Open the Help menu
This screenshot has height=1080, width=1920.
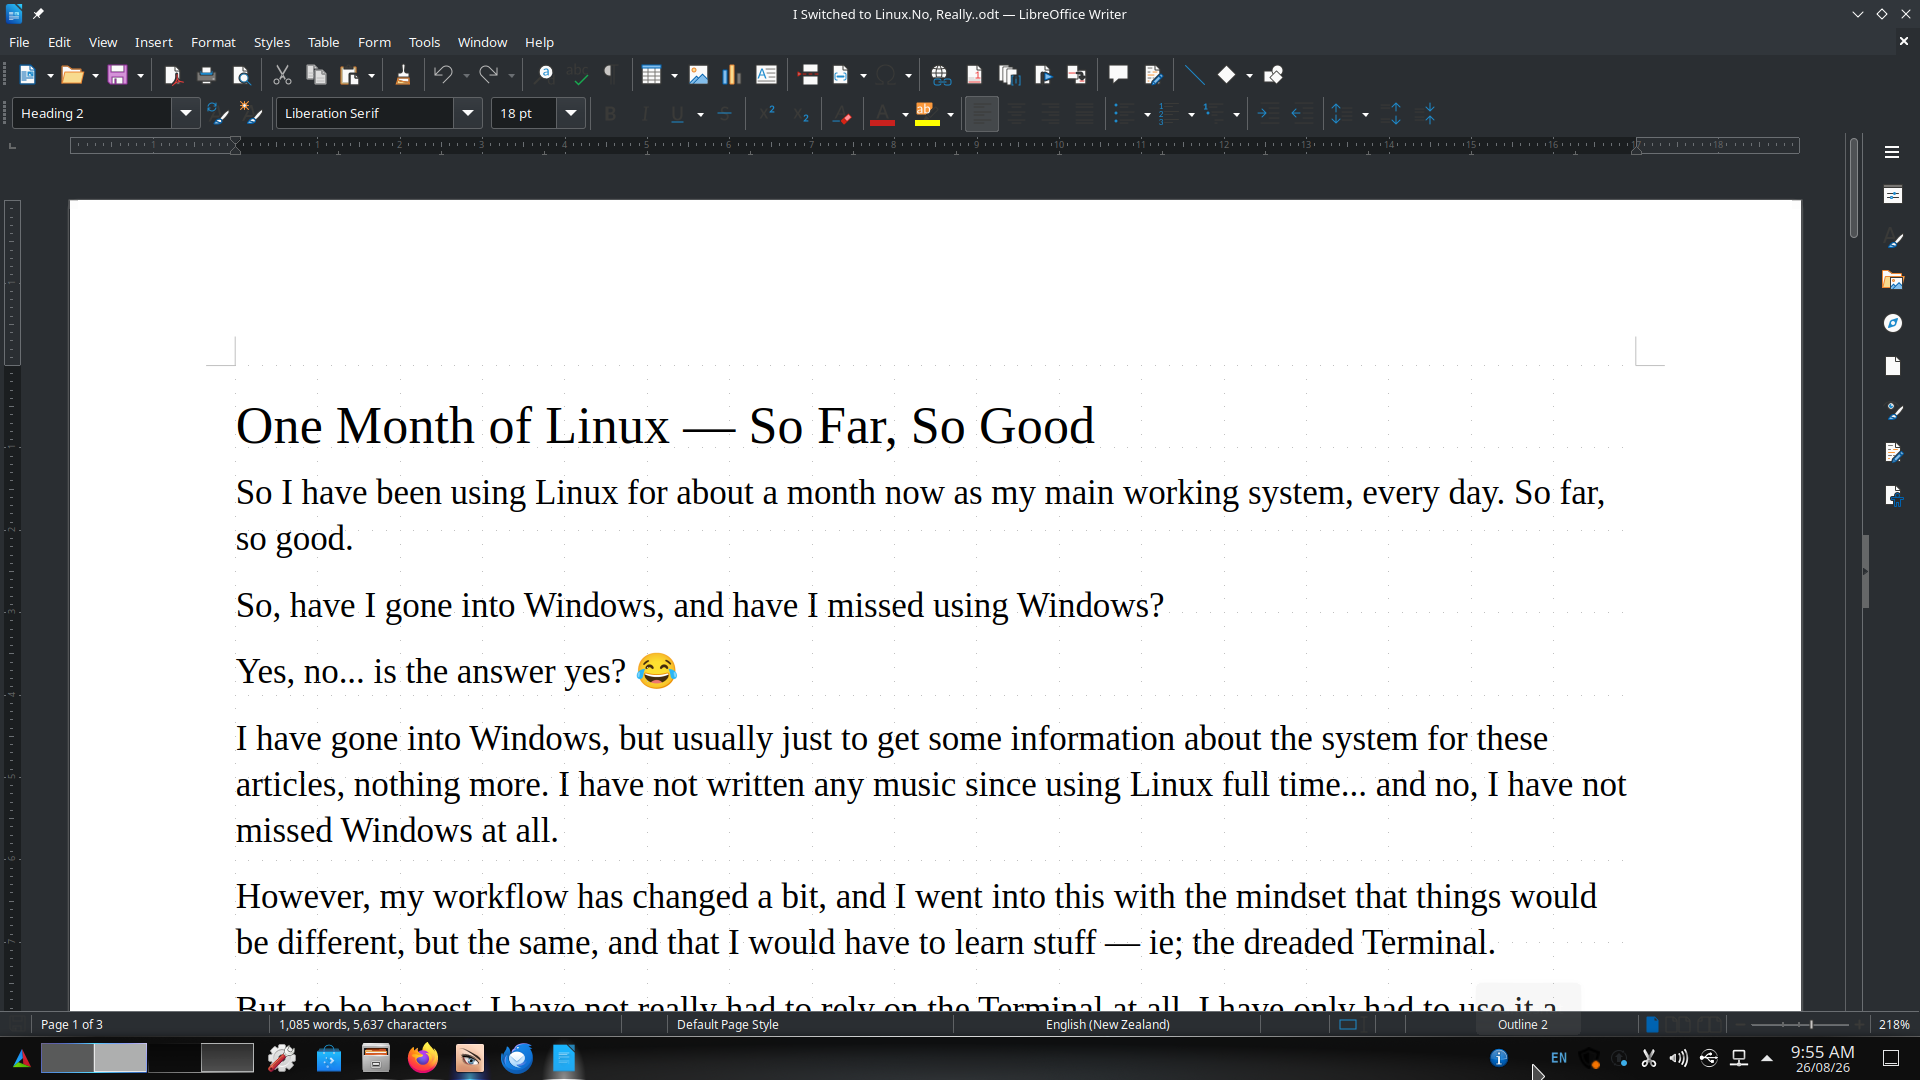(539, 42)
